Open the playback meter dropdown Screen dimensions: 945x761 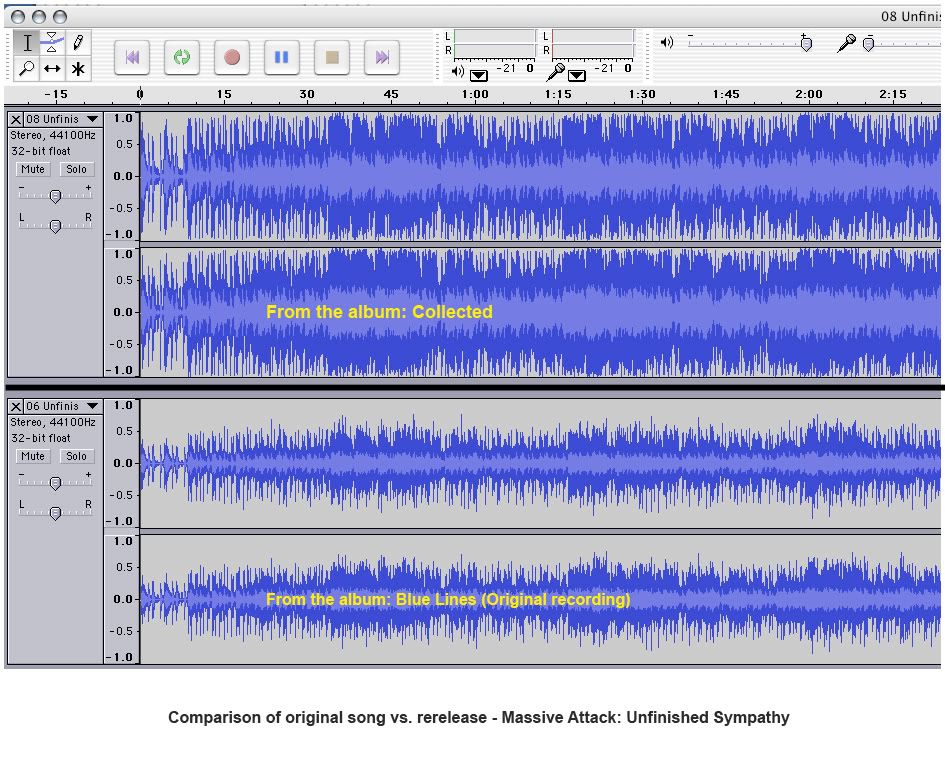479,75
